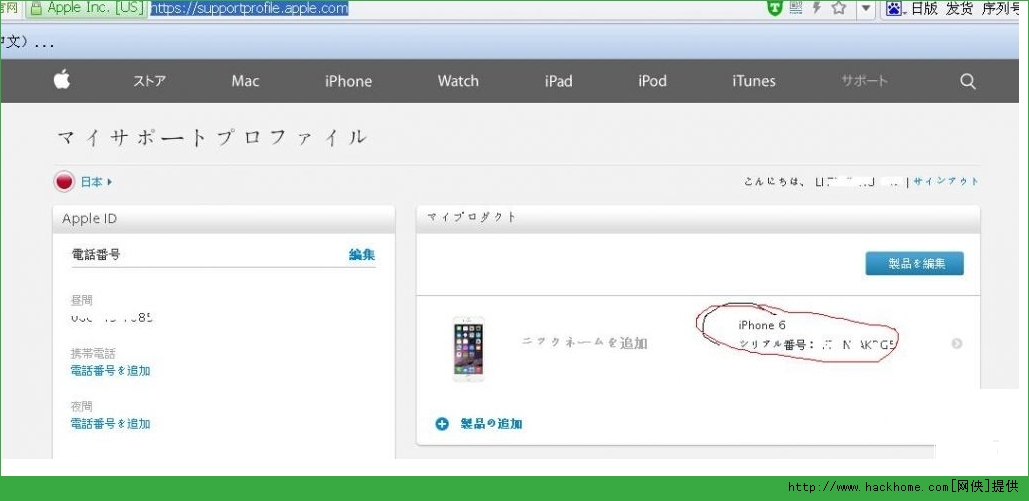Open the Mac navigation tab
1029x501 pixels.
(x=245, y=81)
